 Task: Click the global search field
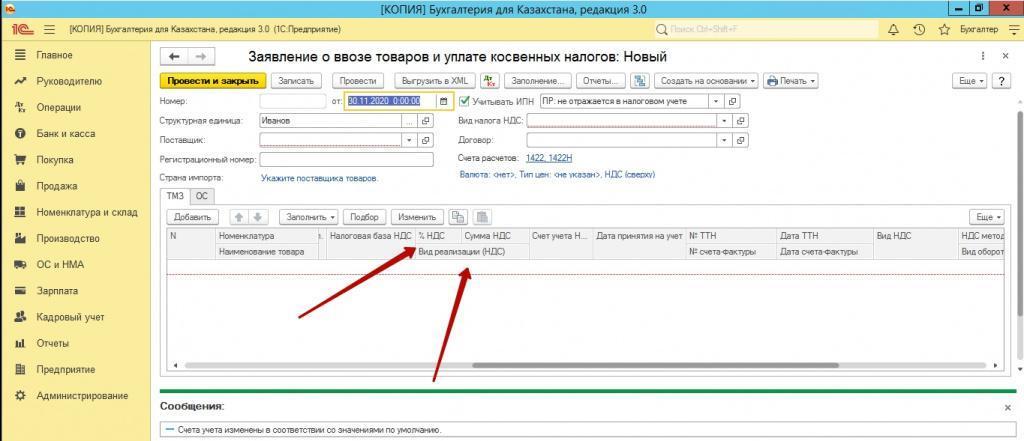(766, 29)
